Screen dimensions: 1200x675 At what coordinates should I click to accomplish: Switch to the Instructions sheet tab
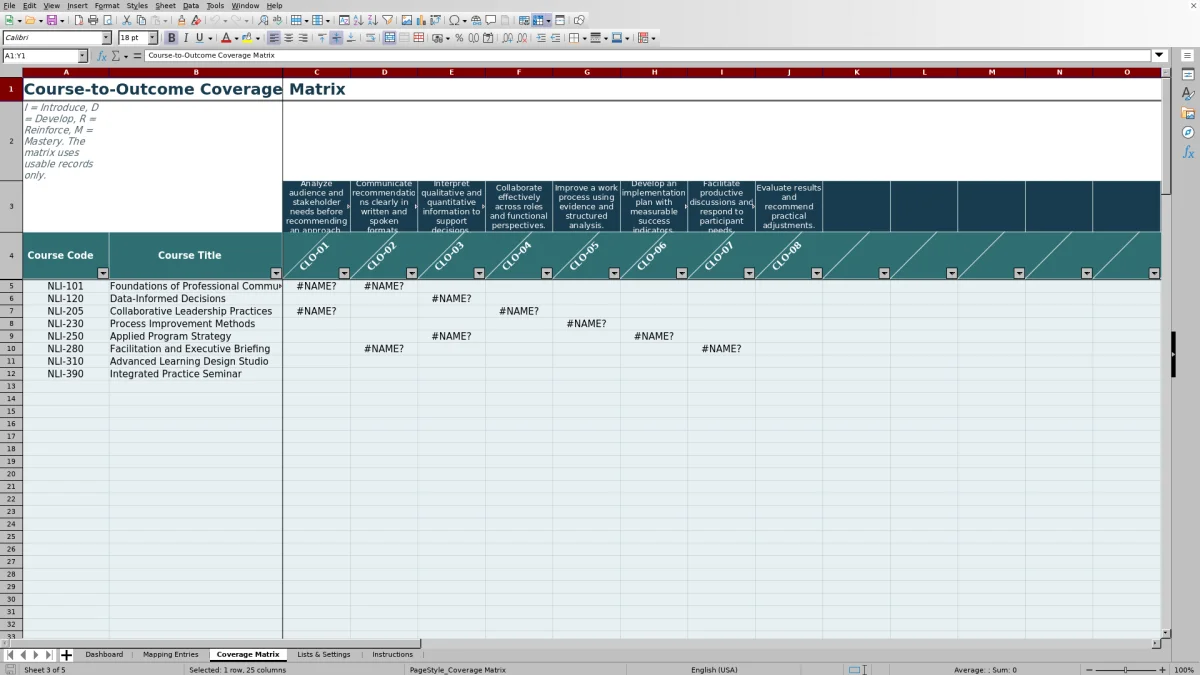coord(392,655)
